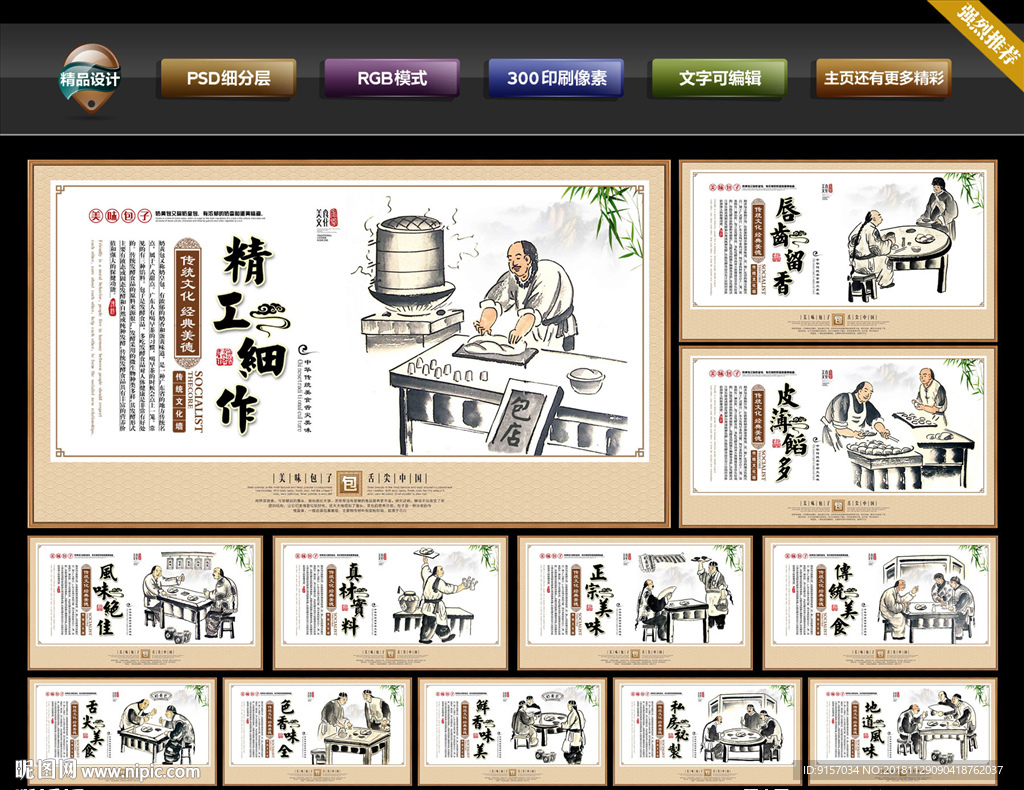Click the 文字可编辑 button
Image resolution: width=1024 pixels, height=790 pixels.
[720, 78]
